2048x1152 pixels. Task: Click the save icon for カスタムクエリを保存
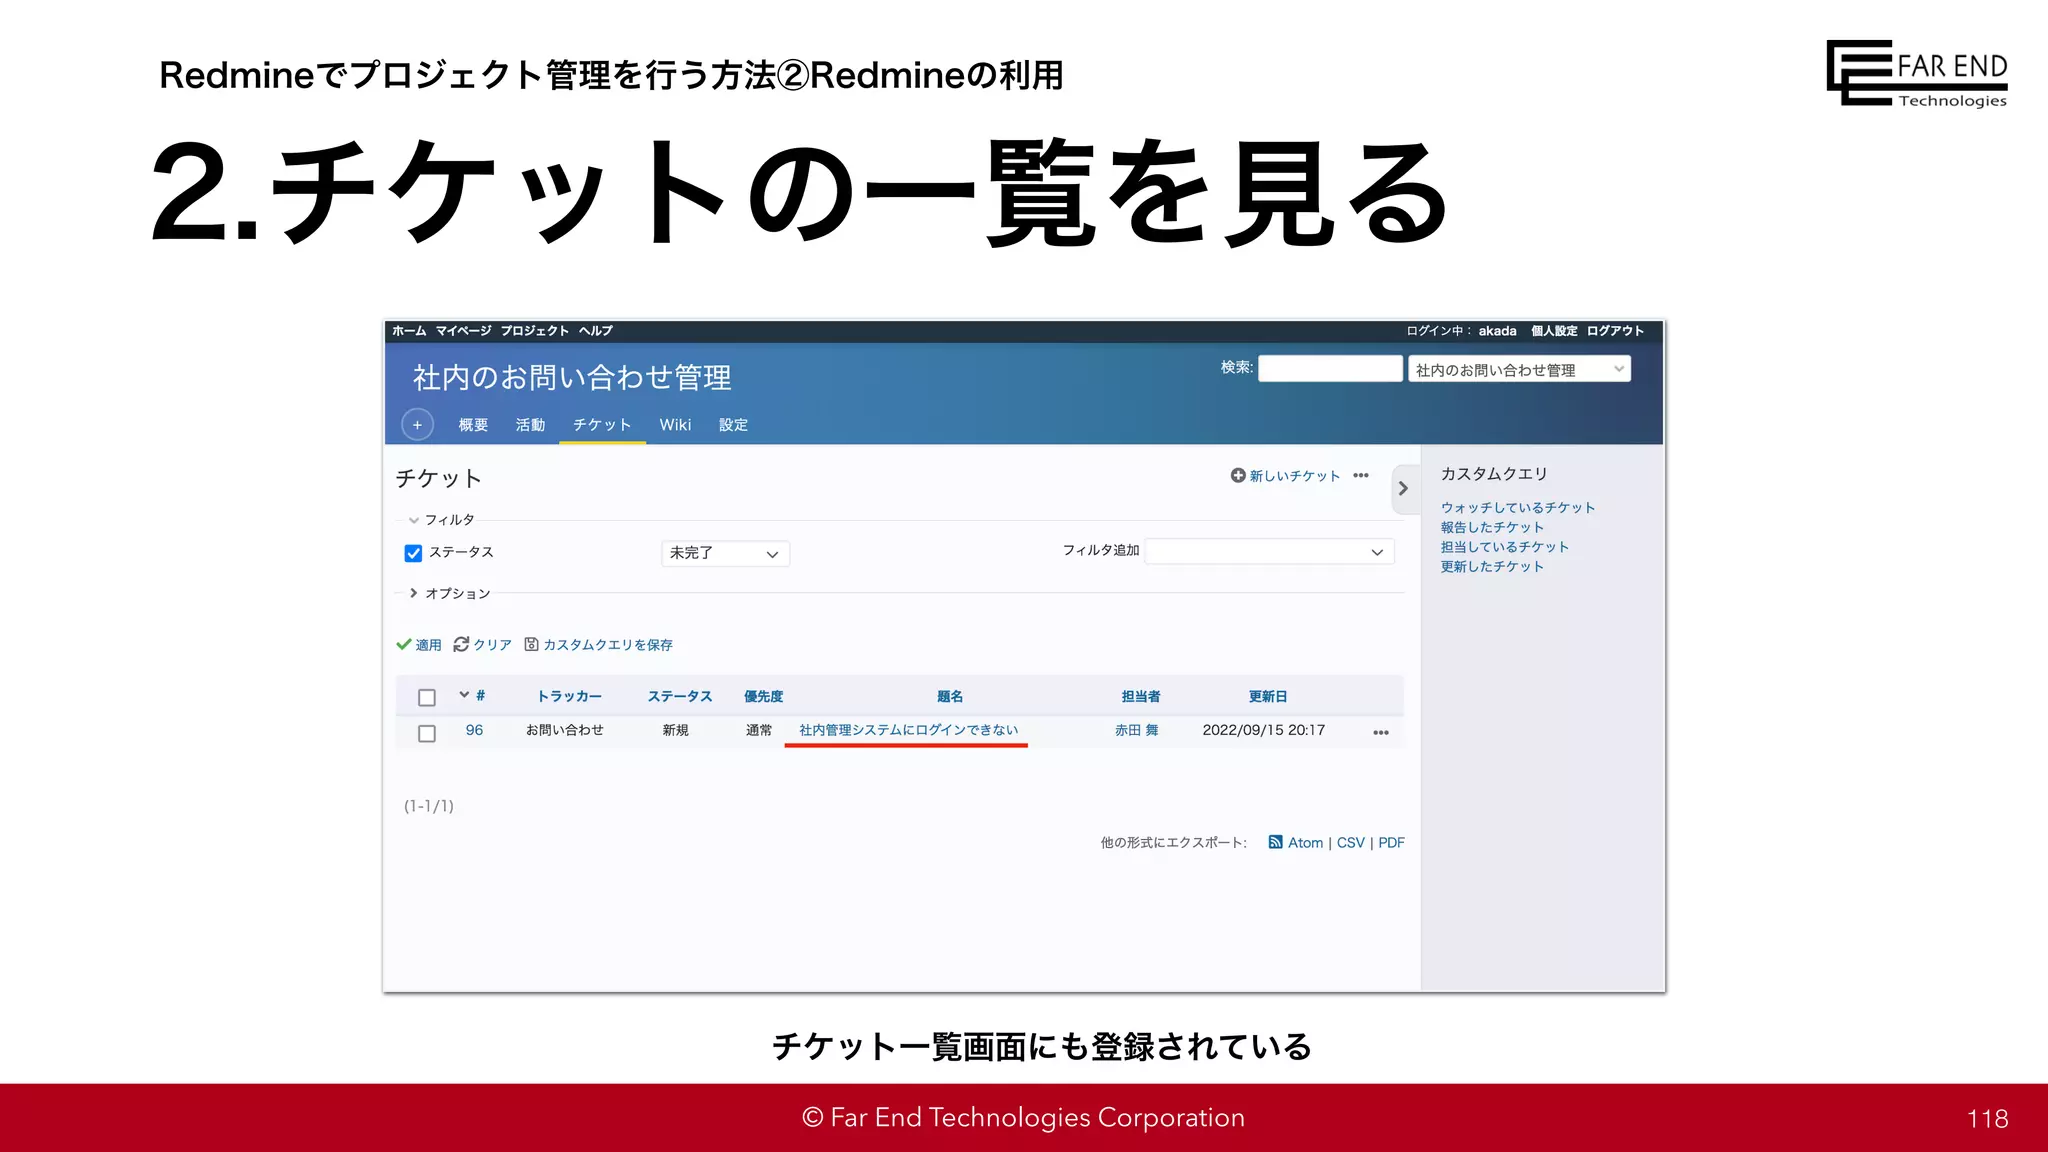pos(532,644)
